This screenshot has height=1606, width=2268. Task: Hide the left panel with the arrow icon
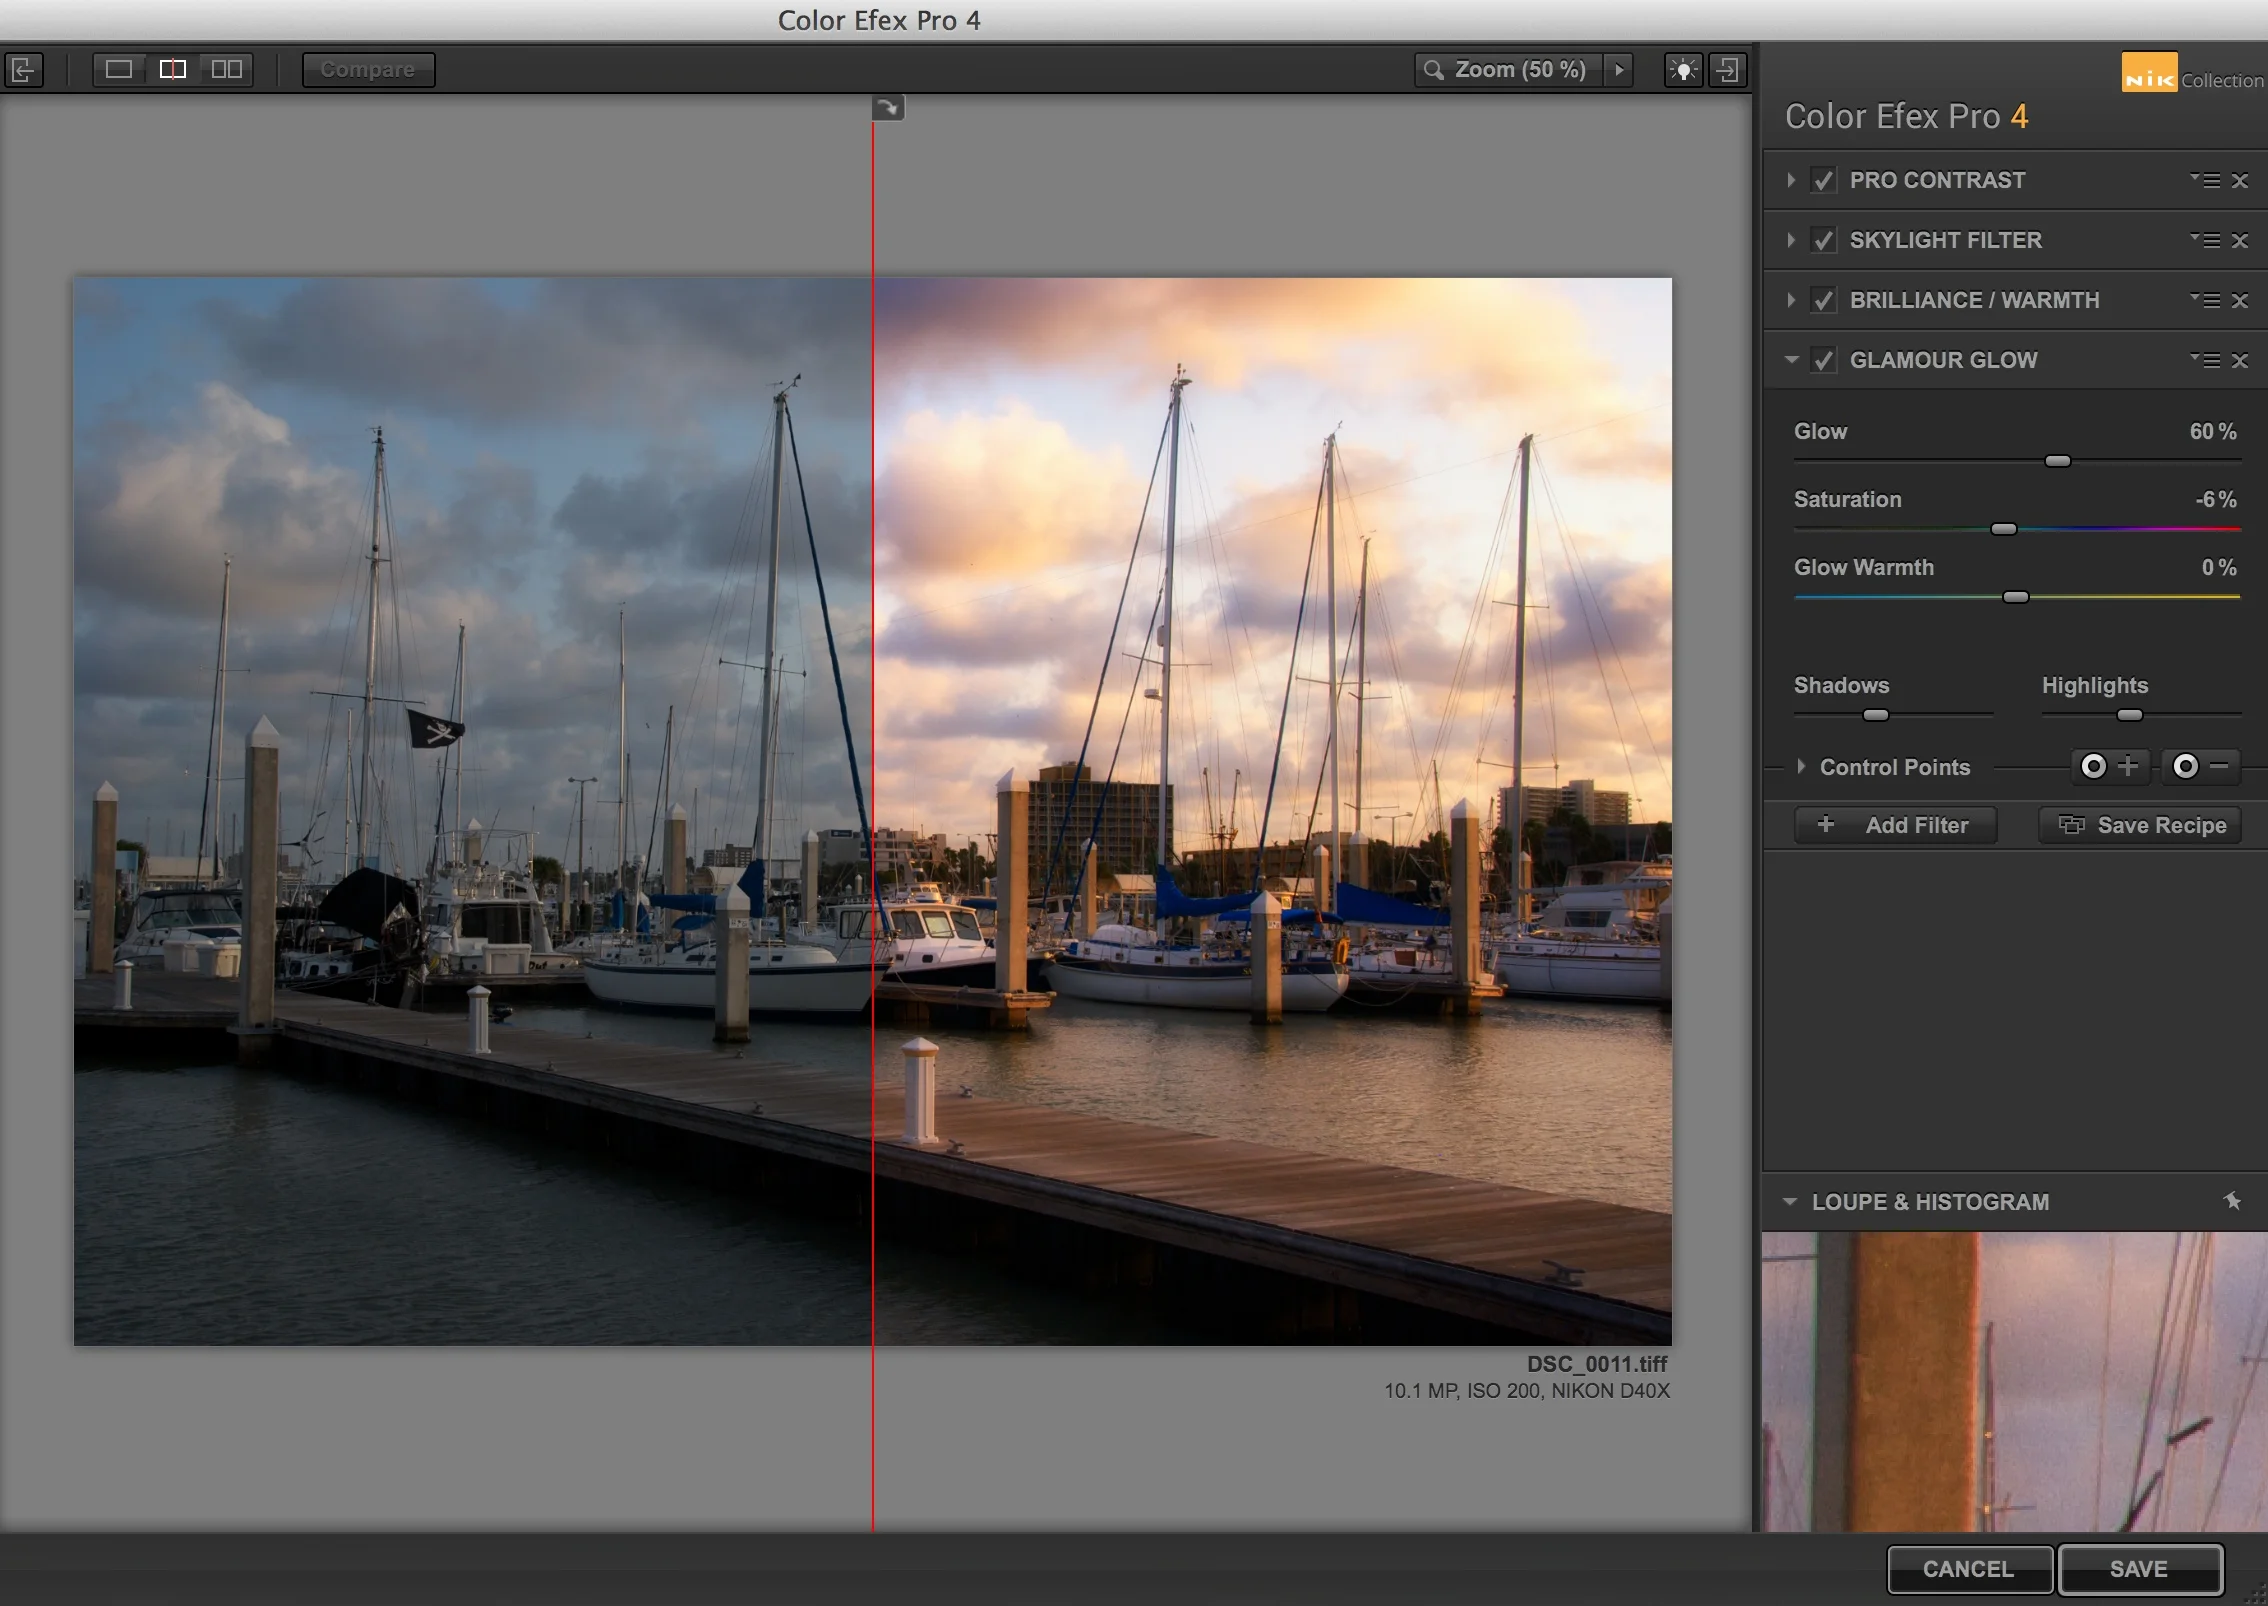(x=23, y=69)
